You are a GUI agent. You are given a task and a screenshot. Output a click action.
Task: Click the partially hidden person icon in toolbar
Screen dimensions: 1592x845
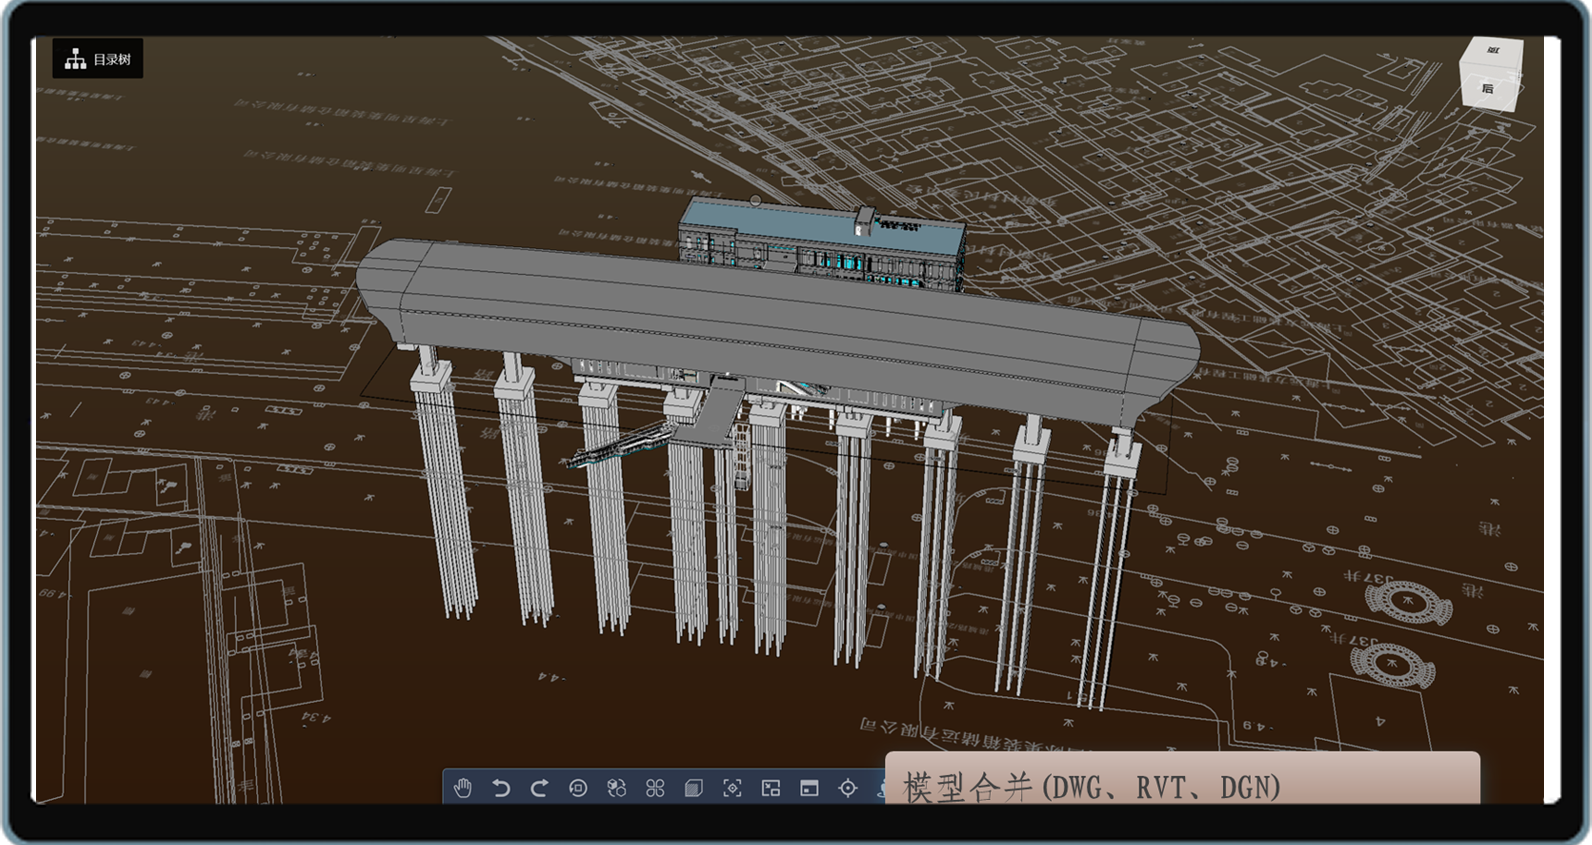(880, 788)
